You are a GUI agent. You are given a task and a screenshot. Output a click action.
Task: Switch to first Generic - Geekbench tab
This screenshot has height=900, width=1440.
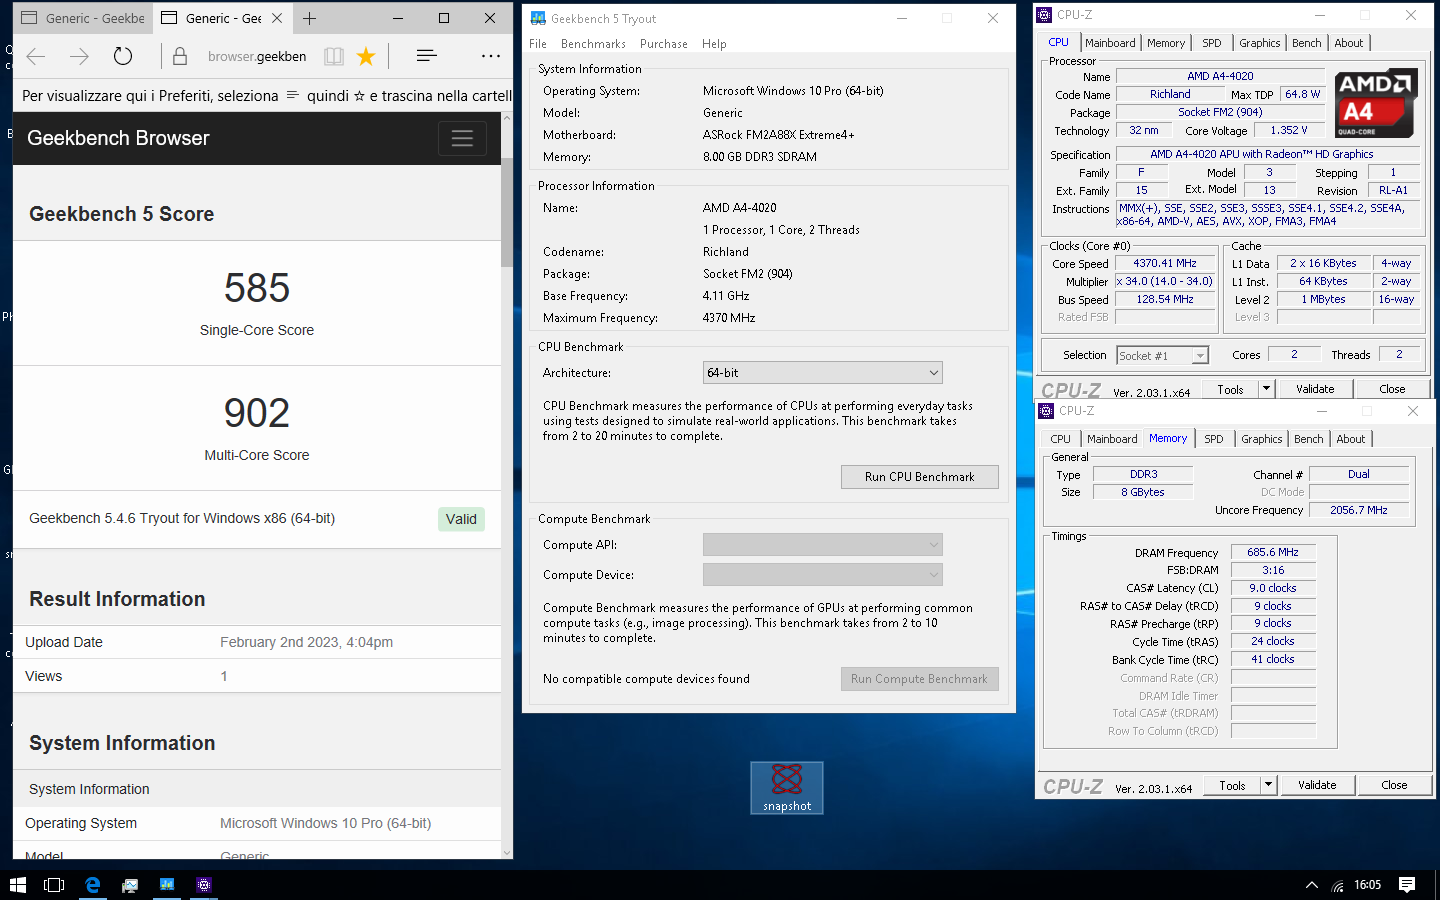click(82, 18)
